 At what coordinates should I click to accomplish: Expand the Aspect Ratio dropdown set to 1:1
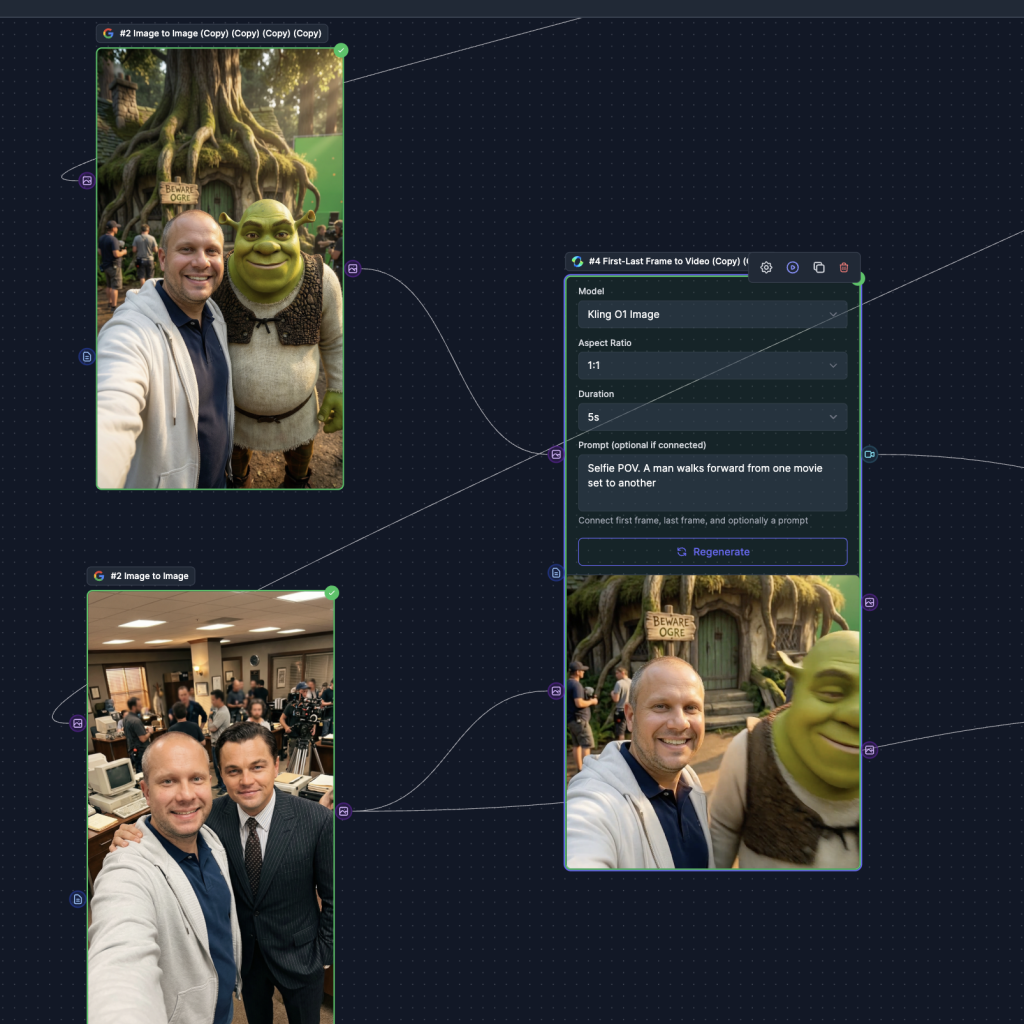coord(712,365)
